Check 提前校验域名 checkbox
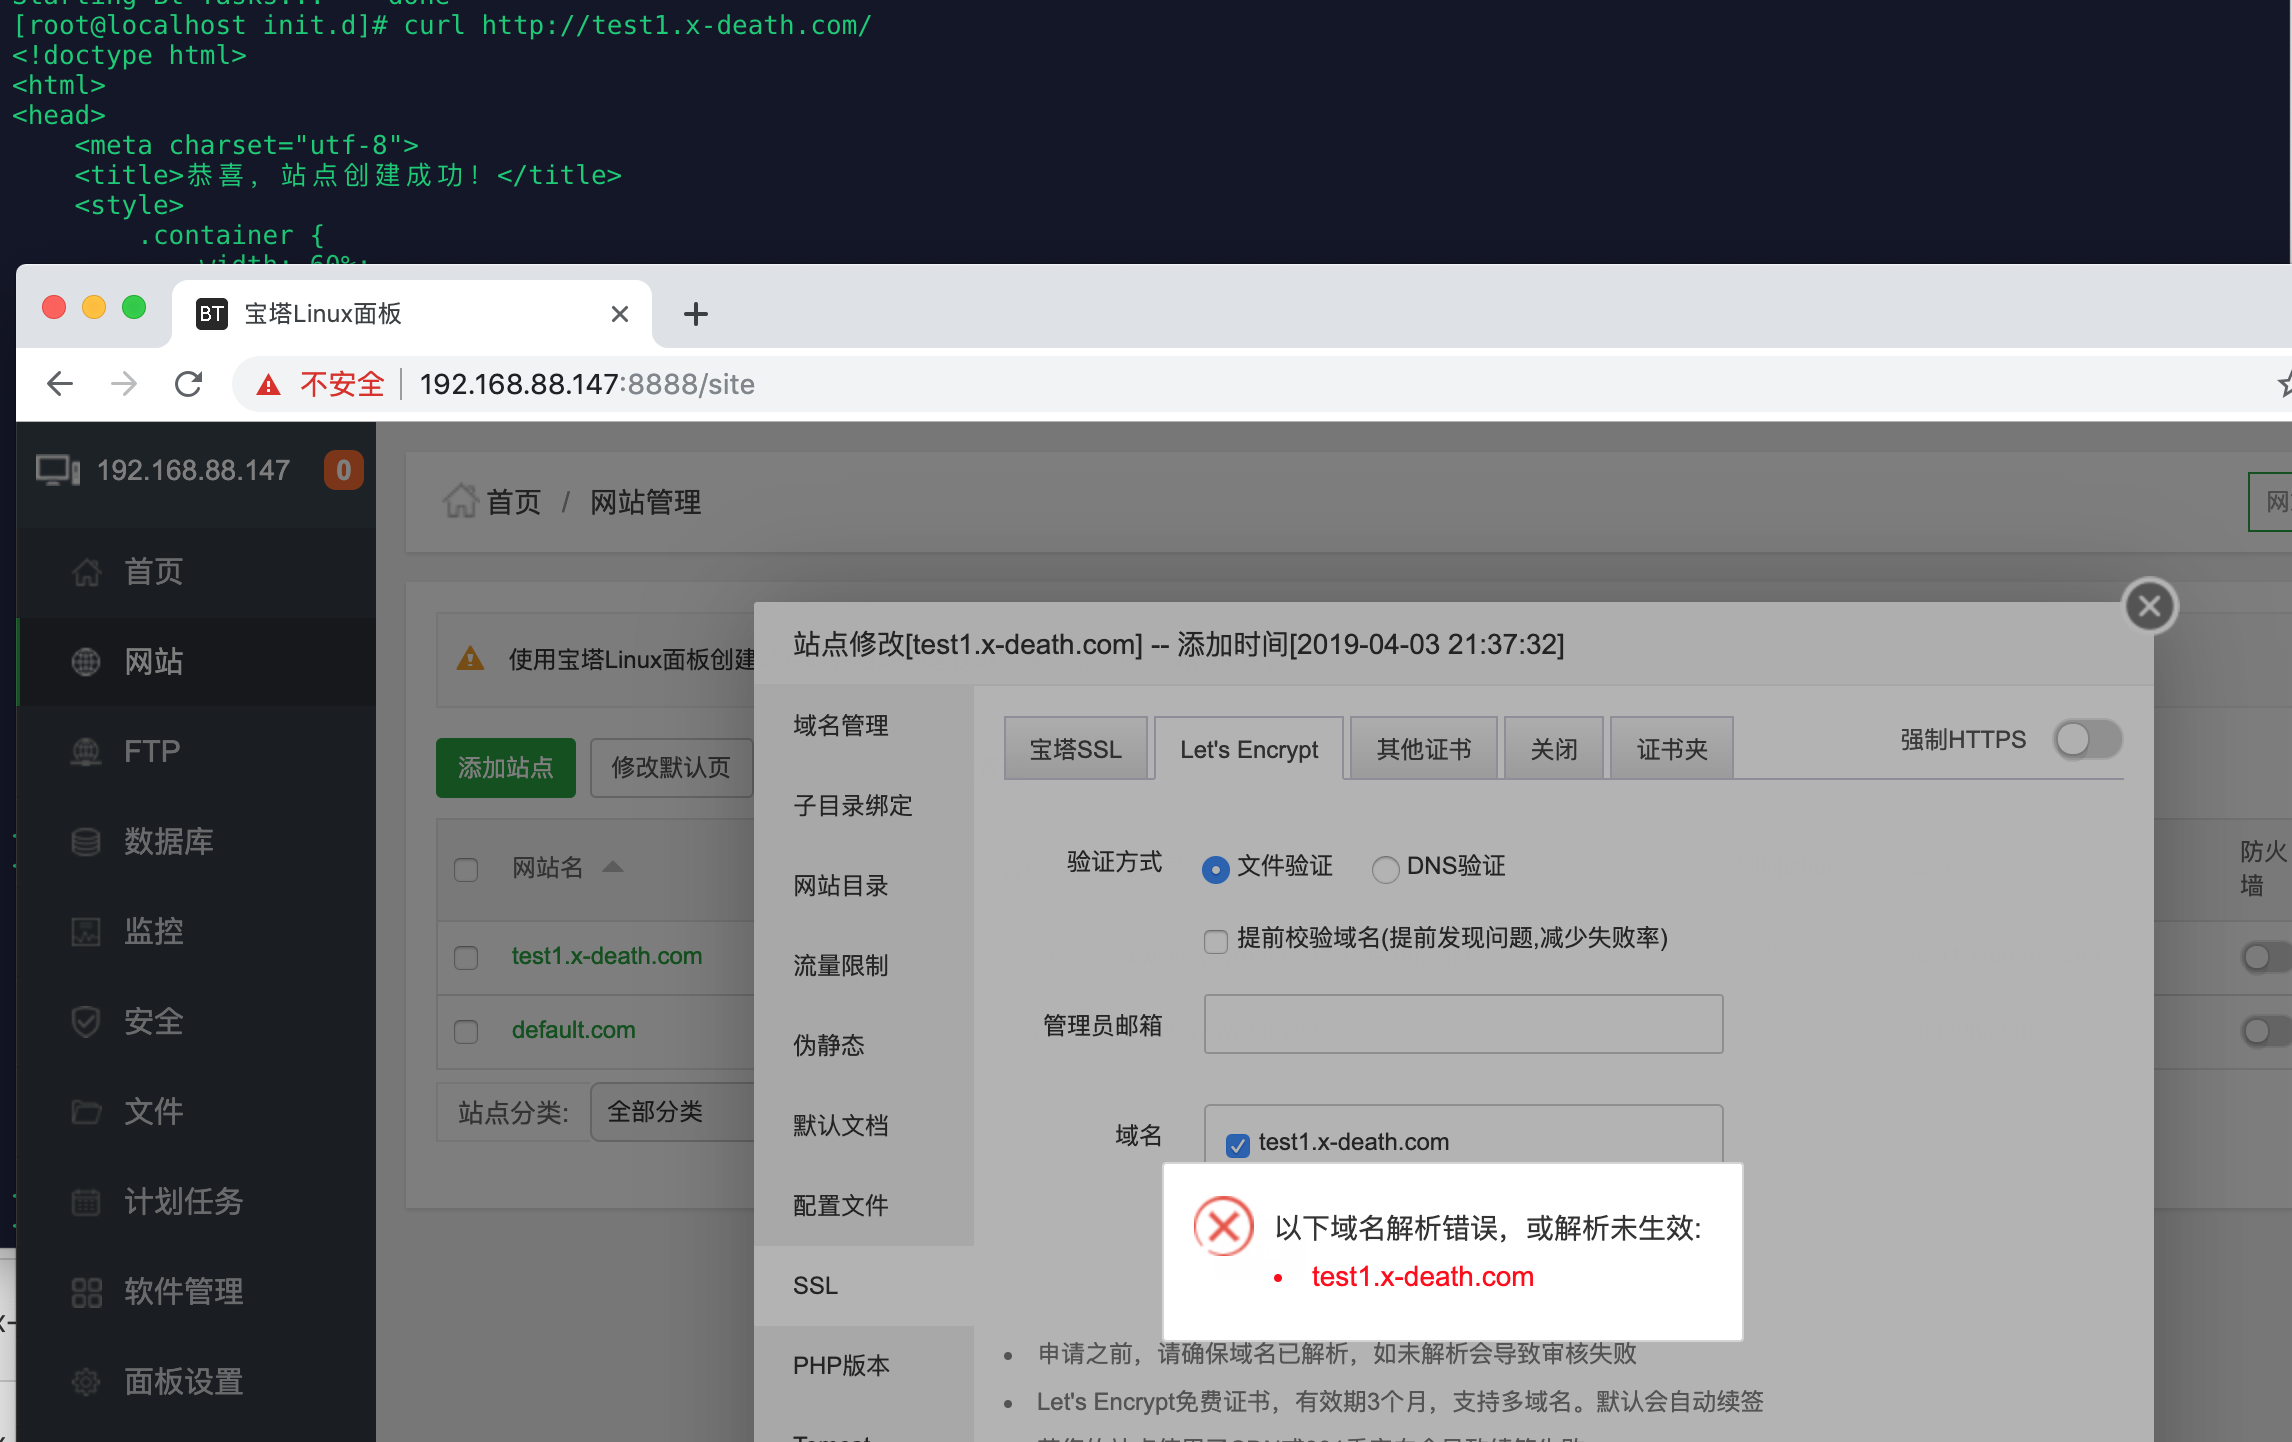This screenshot has height=1442, width=2292. [1216, 941]
